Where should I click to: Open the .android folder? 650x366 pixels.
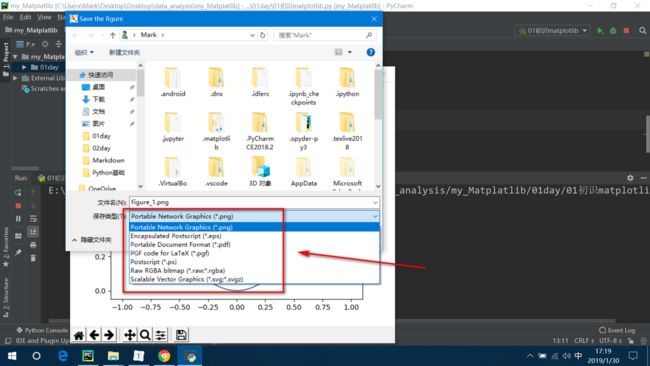(172, 82)
